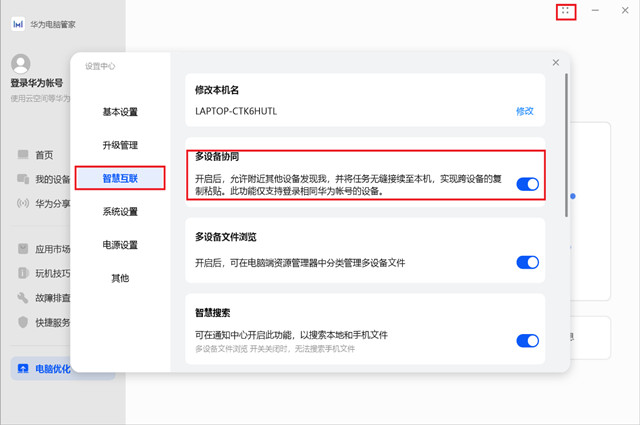The height and width of the screenshot is (425, 640).
Task: Click the 开启后，可在电脑端资源管理器 description text
Action: (x=300, y=263)
